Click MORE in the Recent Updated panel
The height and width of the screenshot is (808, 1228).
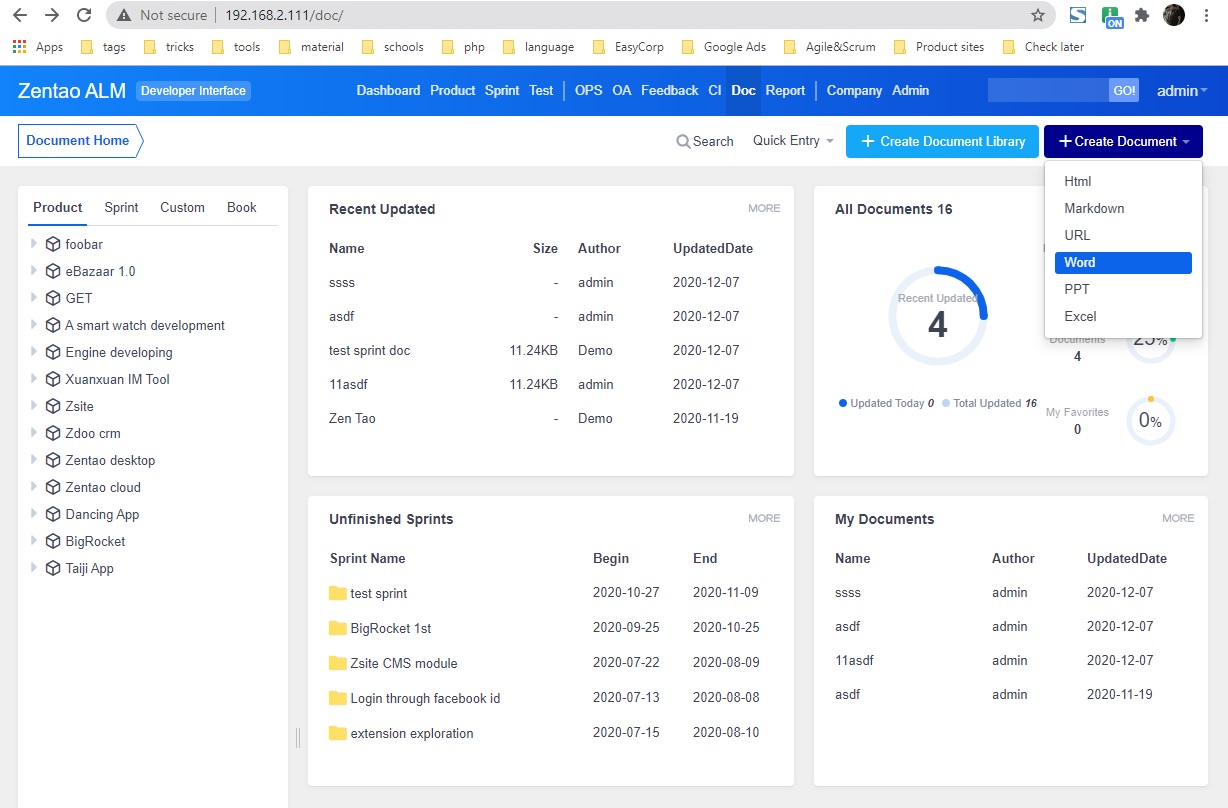pyautogui.click(x=764, y=208)
